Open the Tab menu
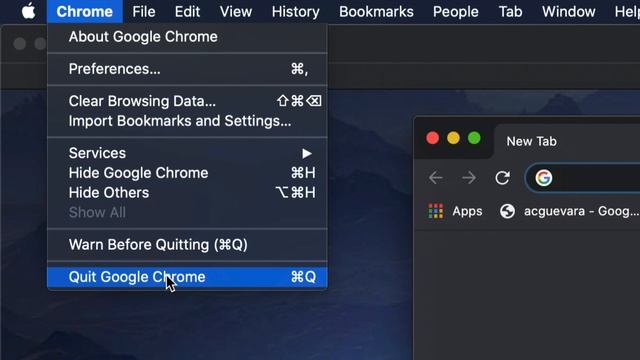Image resolution: width=640 pixels, height=360 pixels. click(510, 11)
